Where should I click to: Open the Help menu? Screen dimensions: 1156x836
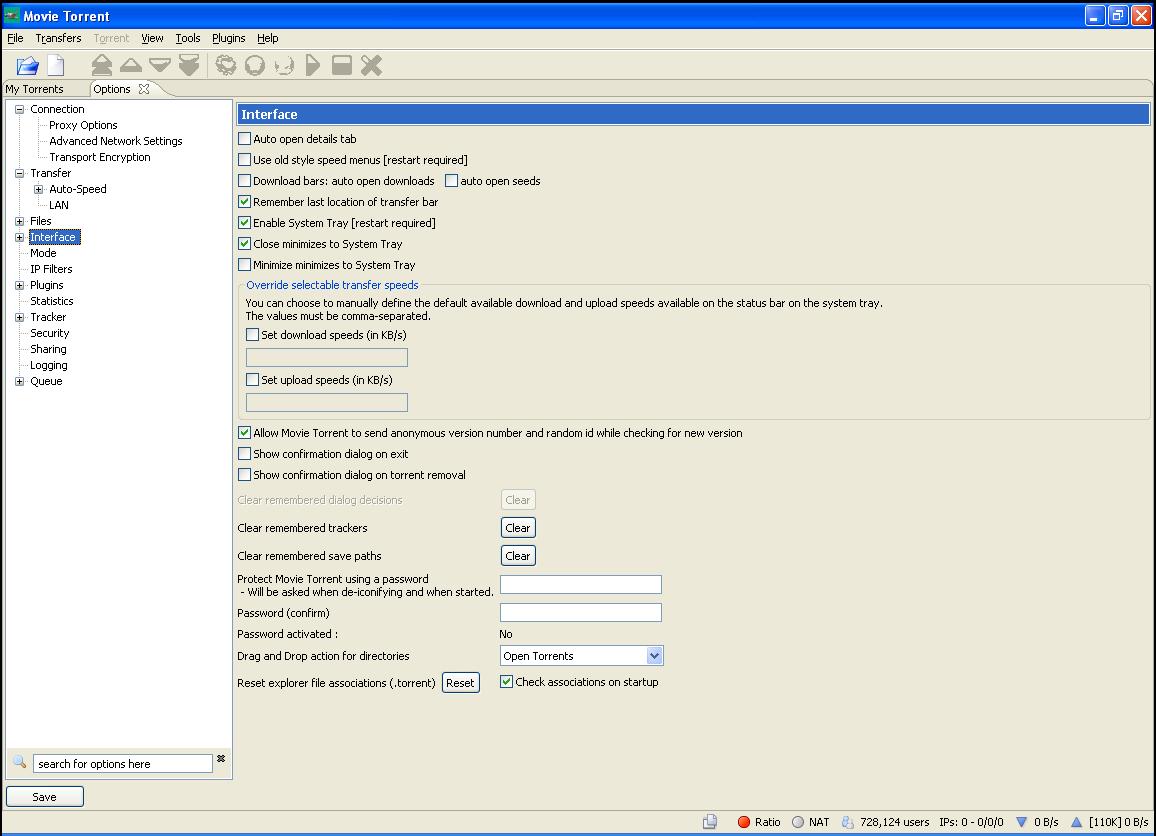click(268, 38)
